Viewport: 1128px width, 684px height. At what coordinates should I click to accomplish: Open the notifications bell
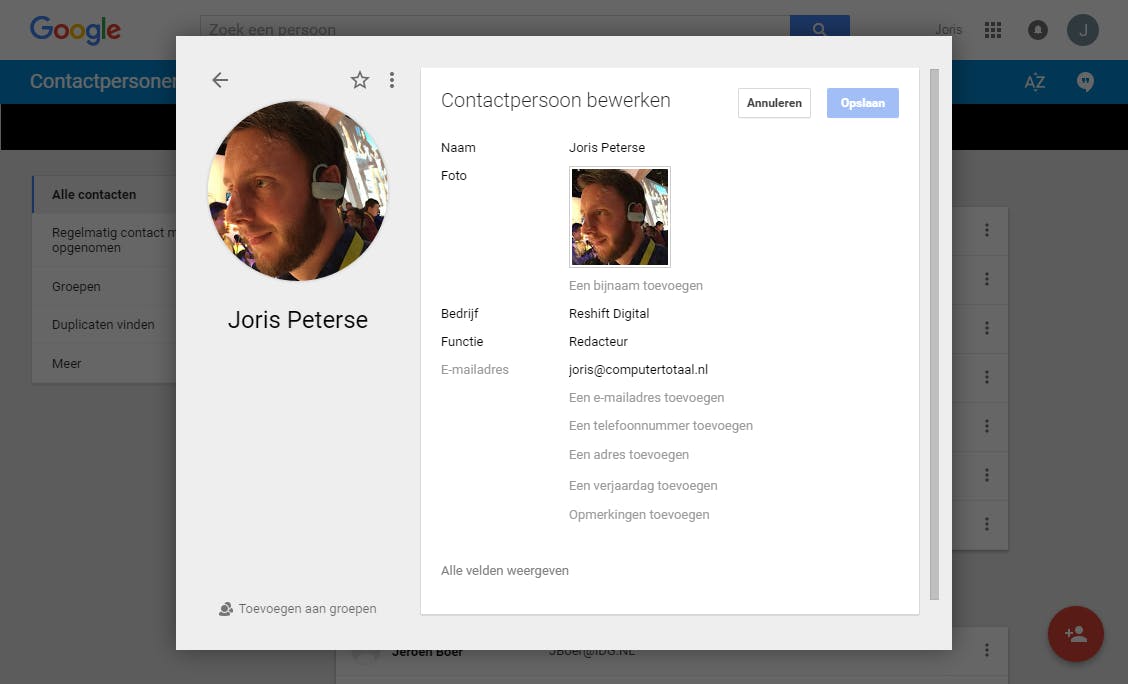1038,30
